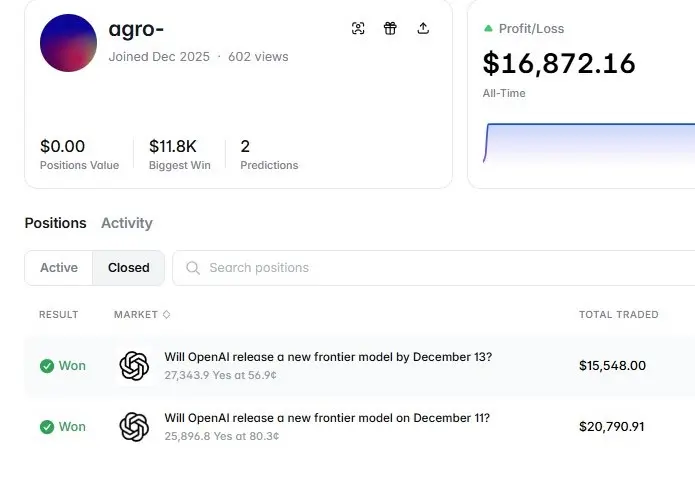
Task: Click green Won checkmark for December 13 row
Action: click(x=47, y=366)
